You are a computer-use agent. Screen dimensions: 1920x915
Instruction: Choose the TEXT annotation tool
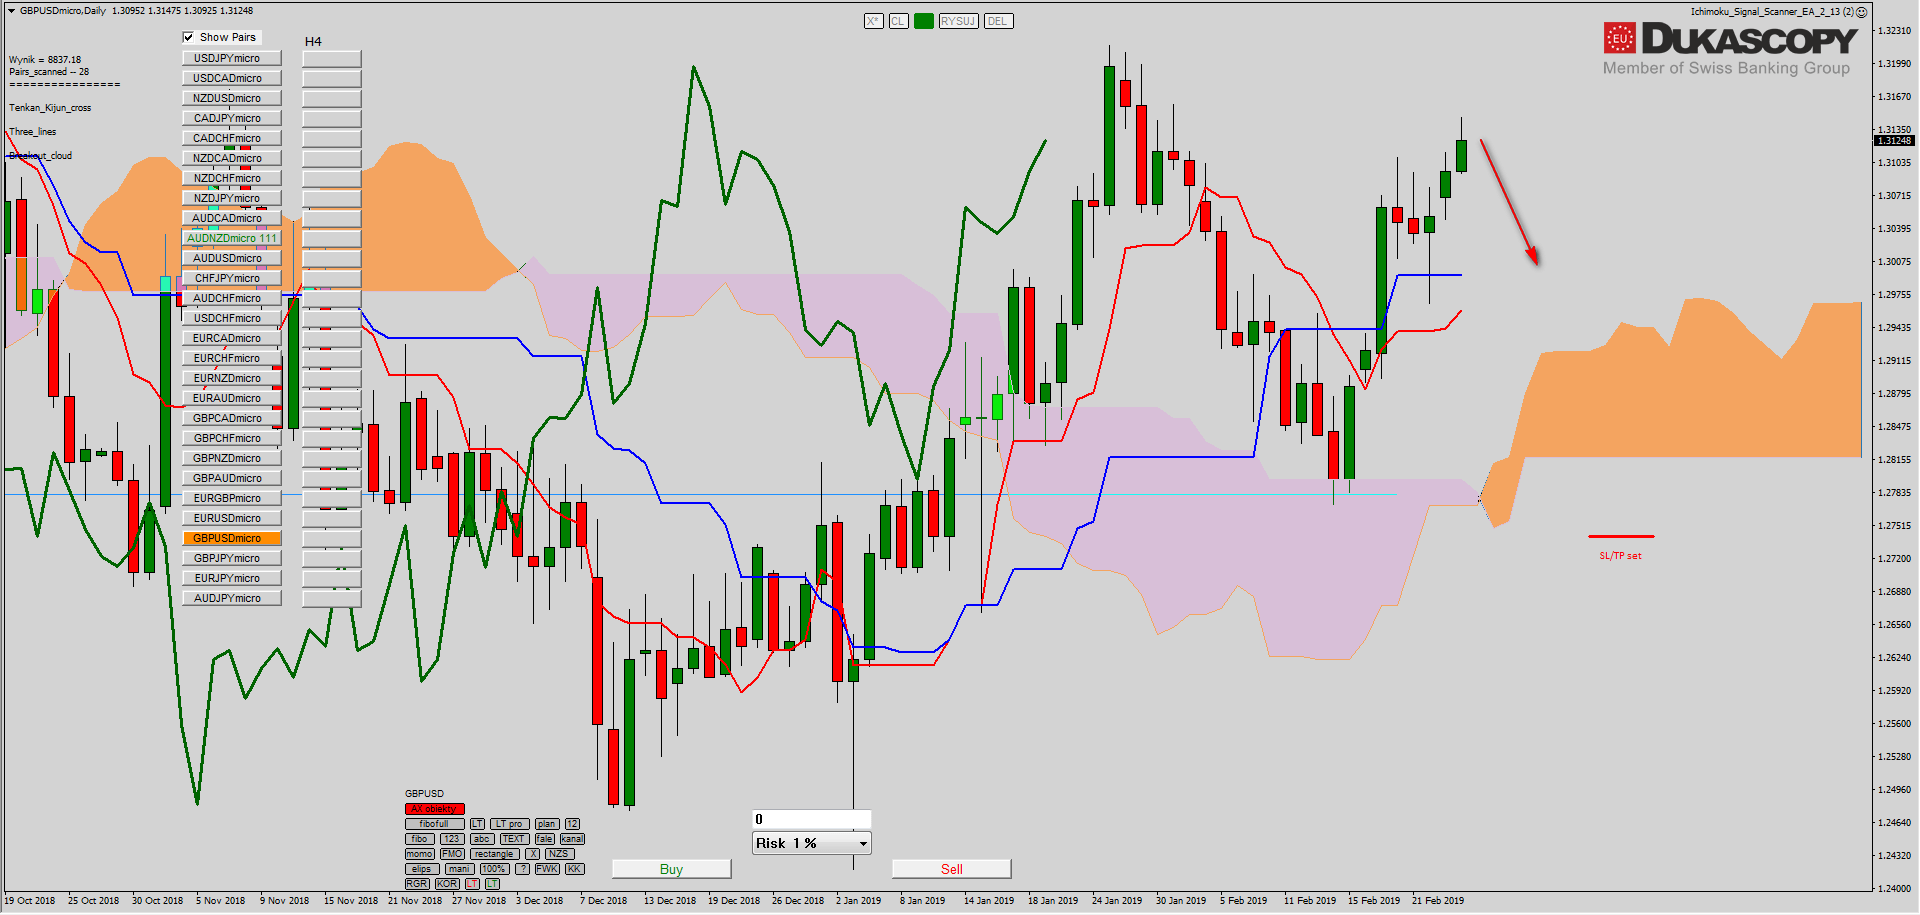tap(513, 839)
